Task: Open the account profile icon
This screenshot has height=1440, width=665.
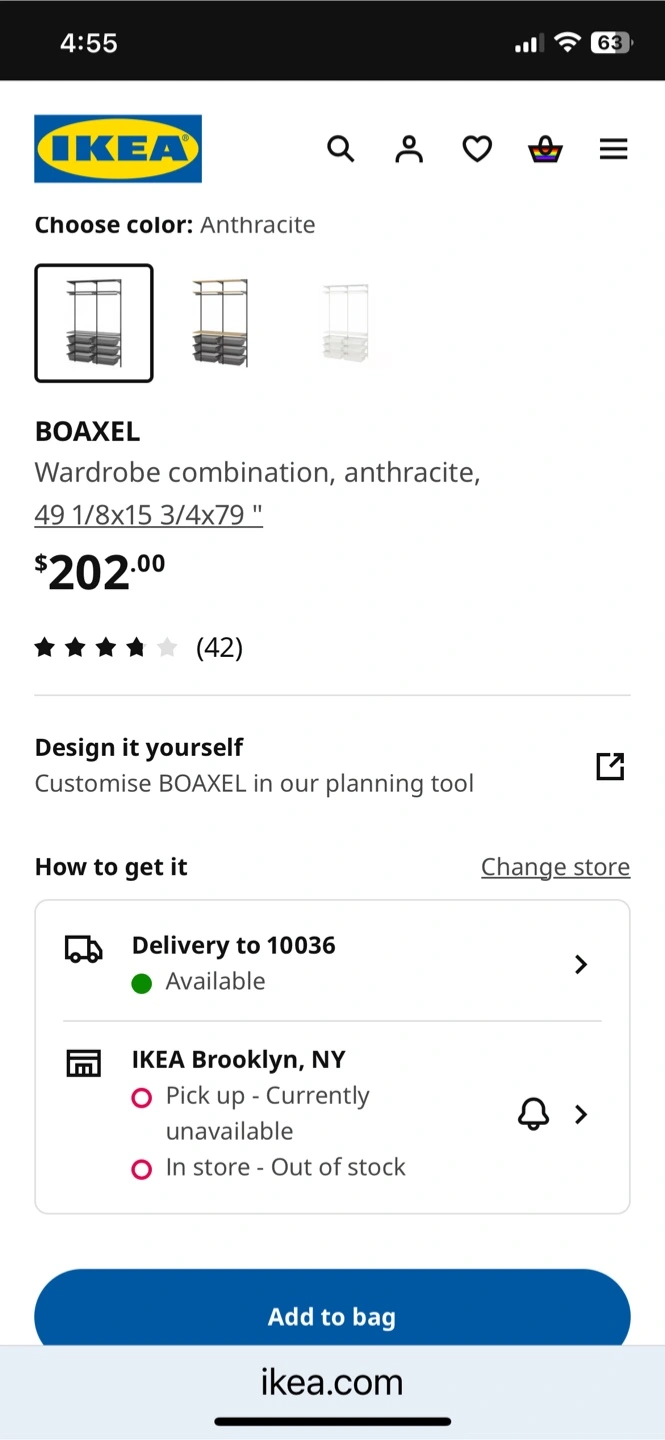Action: pos(409,149)
